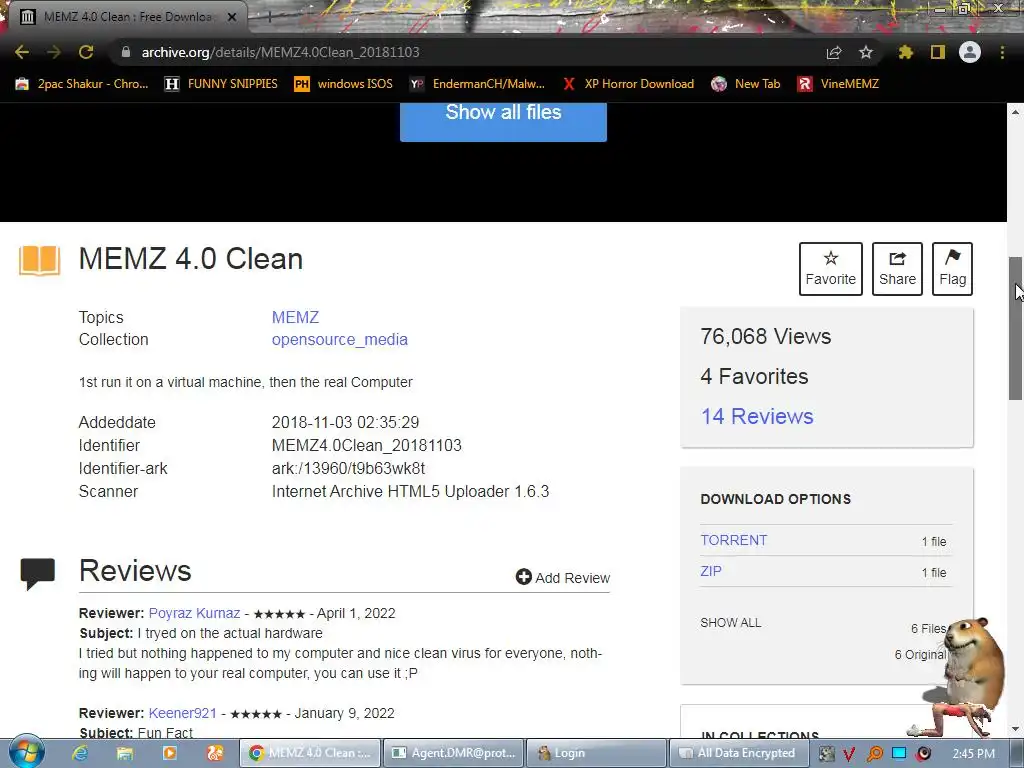Close the MEMZ 4.0 Clean tab
The height and width of the screenshot is (768, 1024).
(232, 17)
